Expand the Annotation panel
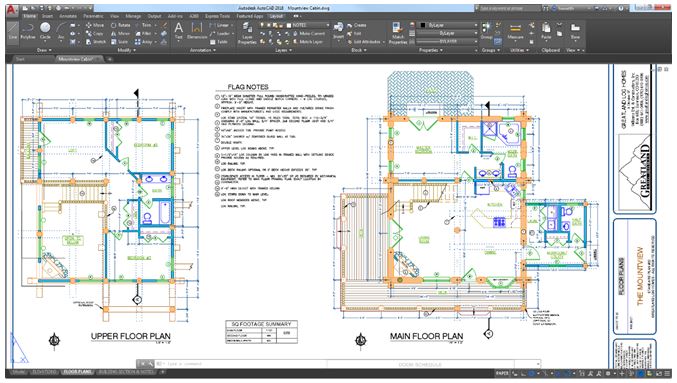Viewport: 677px width, 383px height. pos(203,50)
